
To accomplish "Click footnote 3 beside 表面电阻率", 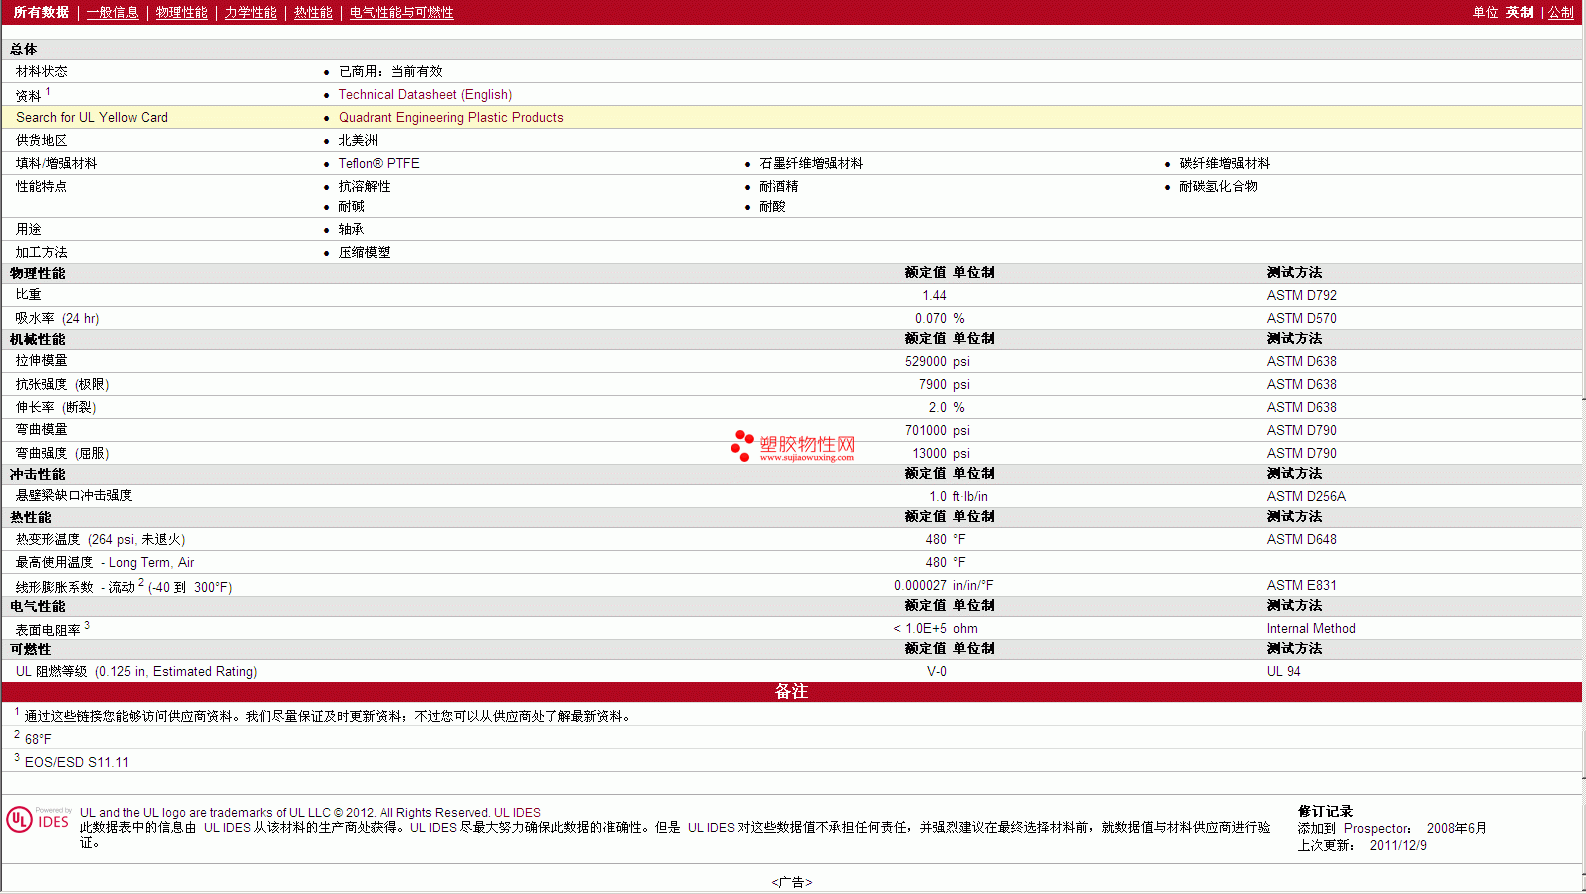I will click(x=87, y=625).
